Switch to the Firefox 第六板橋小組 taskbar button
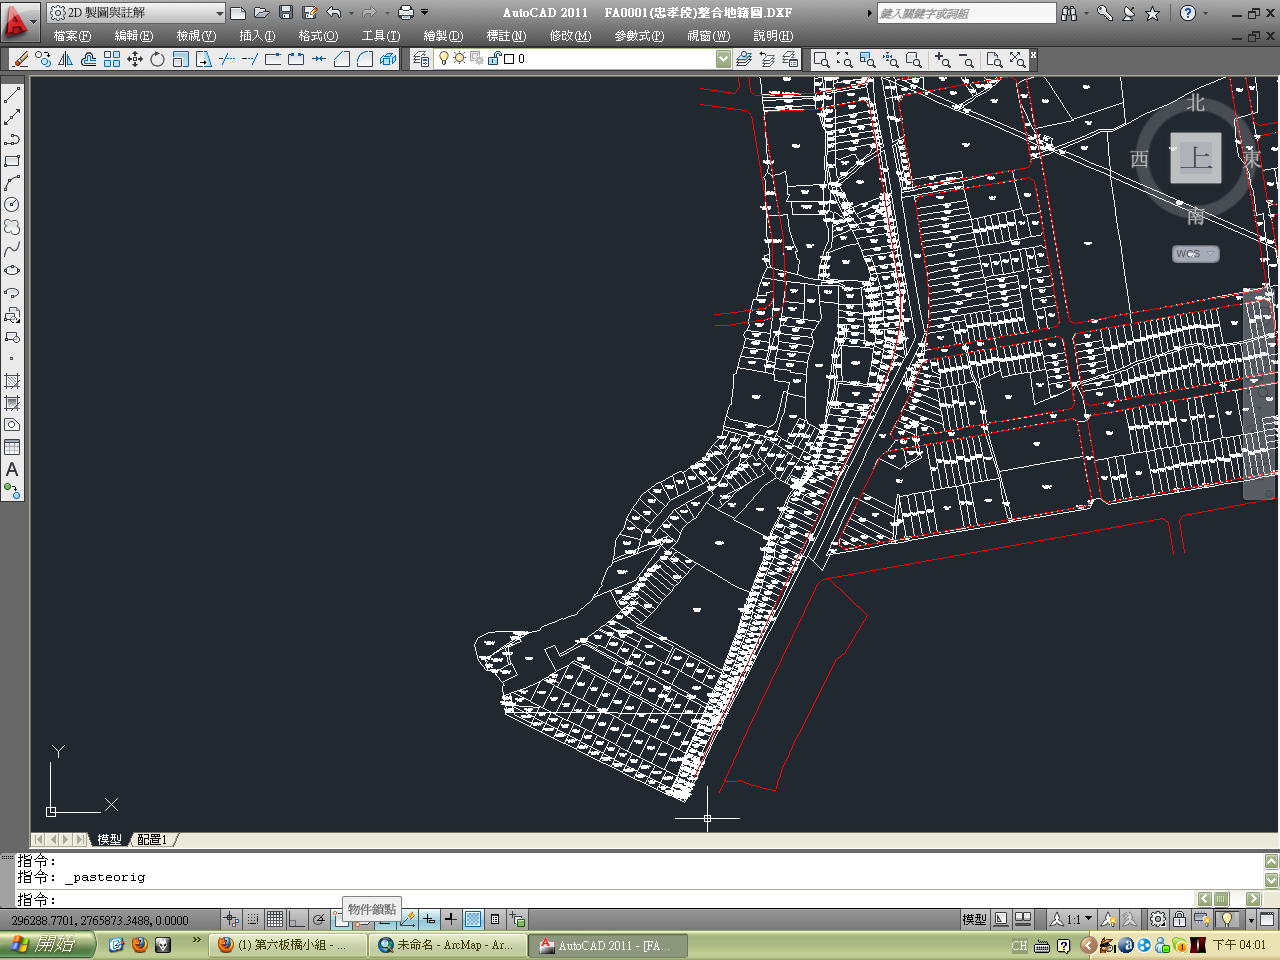This screenshot has height=960, width=1280. (x=287, y=945)
